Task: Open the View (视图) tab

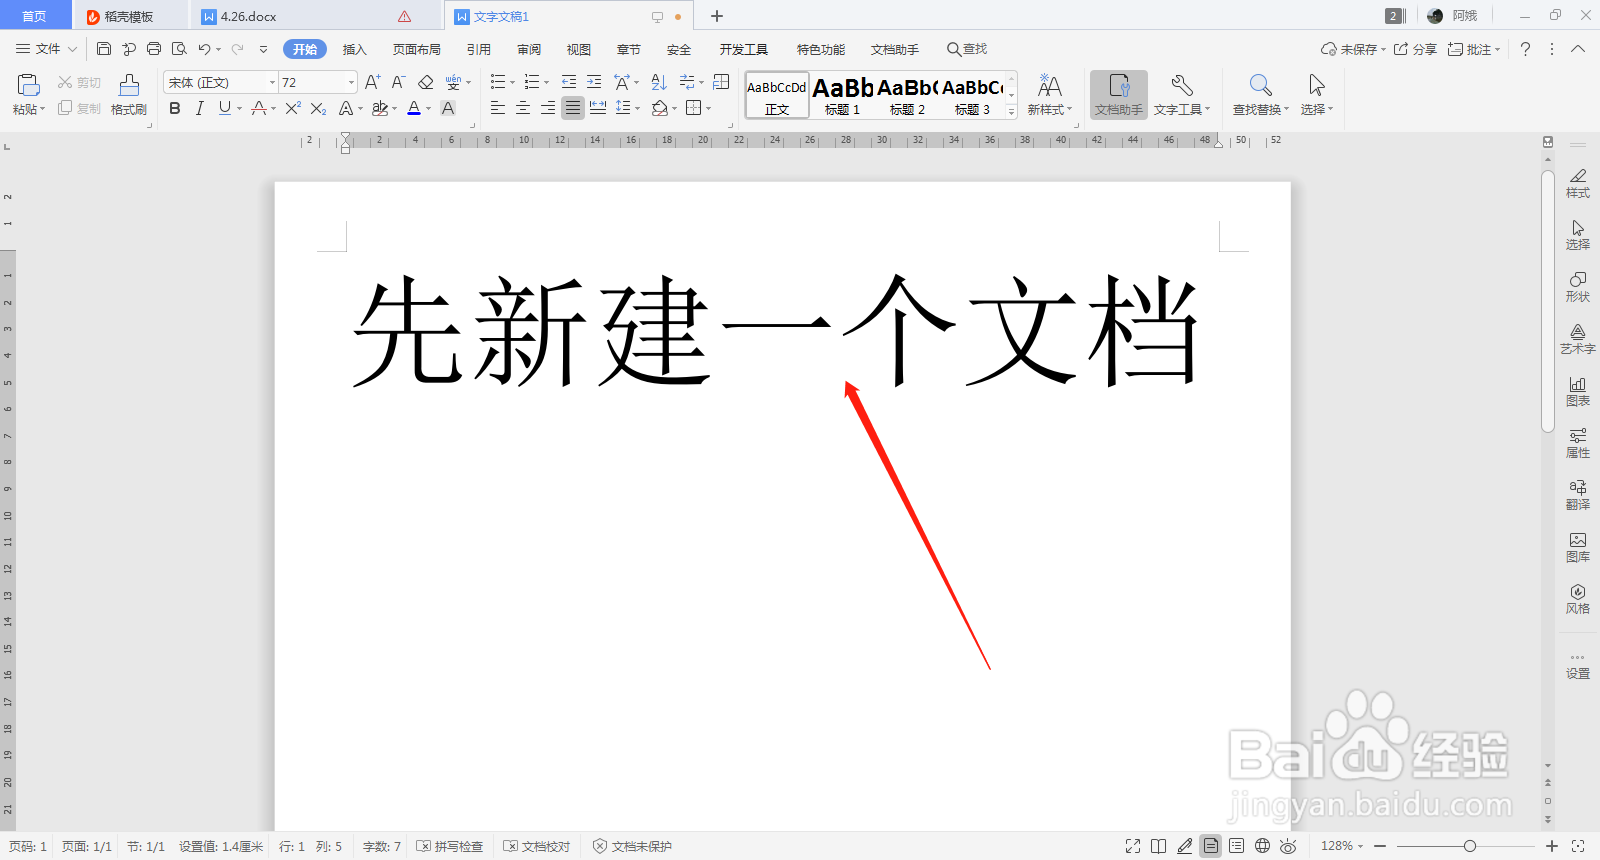Action: click(x=579, y=49)
